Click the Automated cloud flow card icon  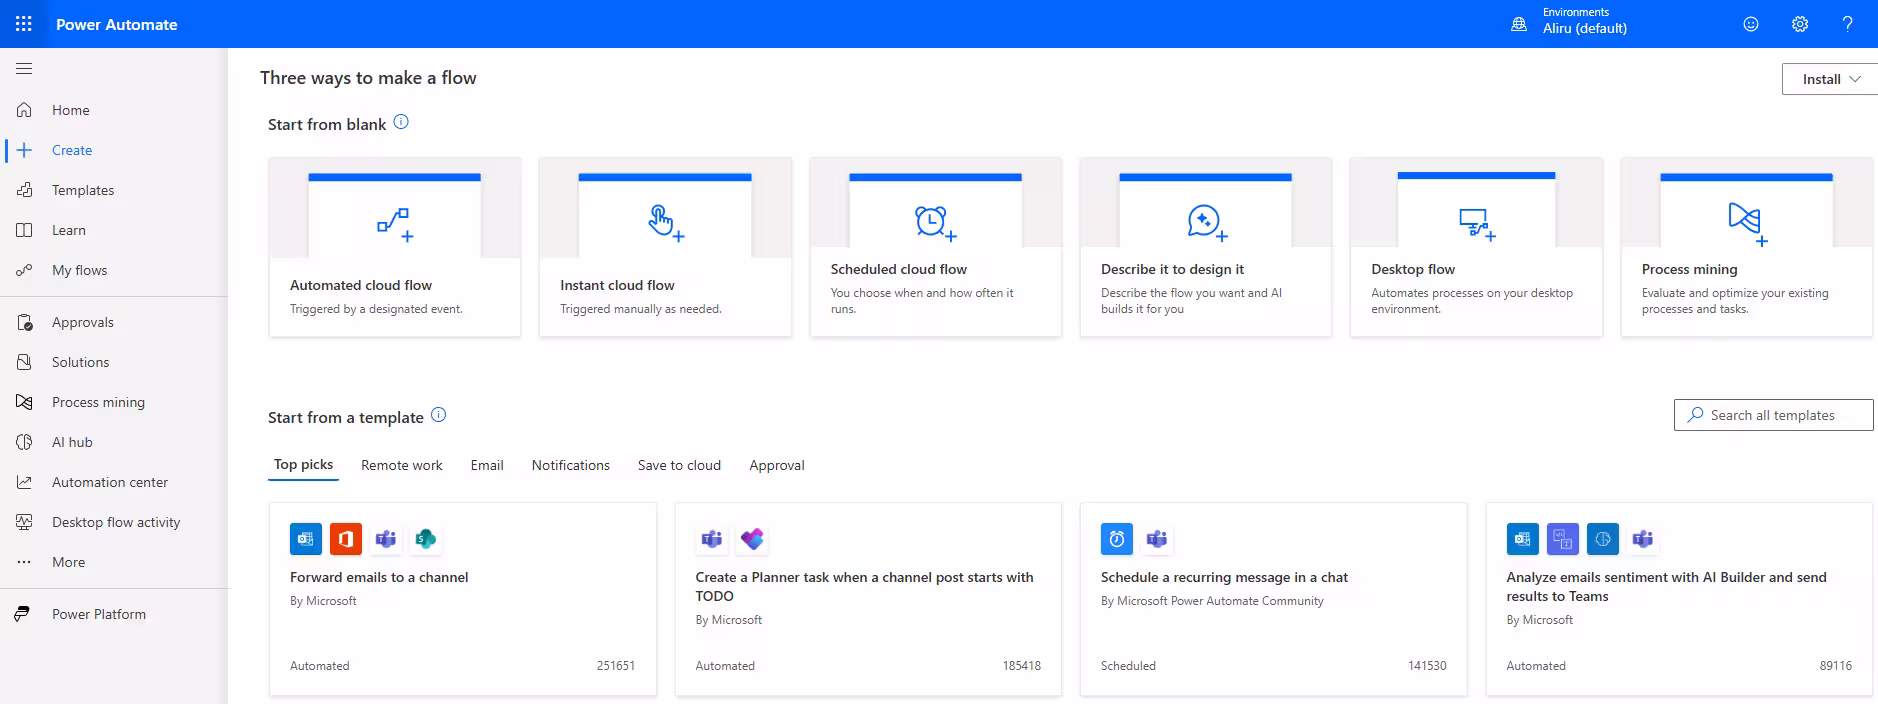pos(395,224)
